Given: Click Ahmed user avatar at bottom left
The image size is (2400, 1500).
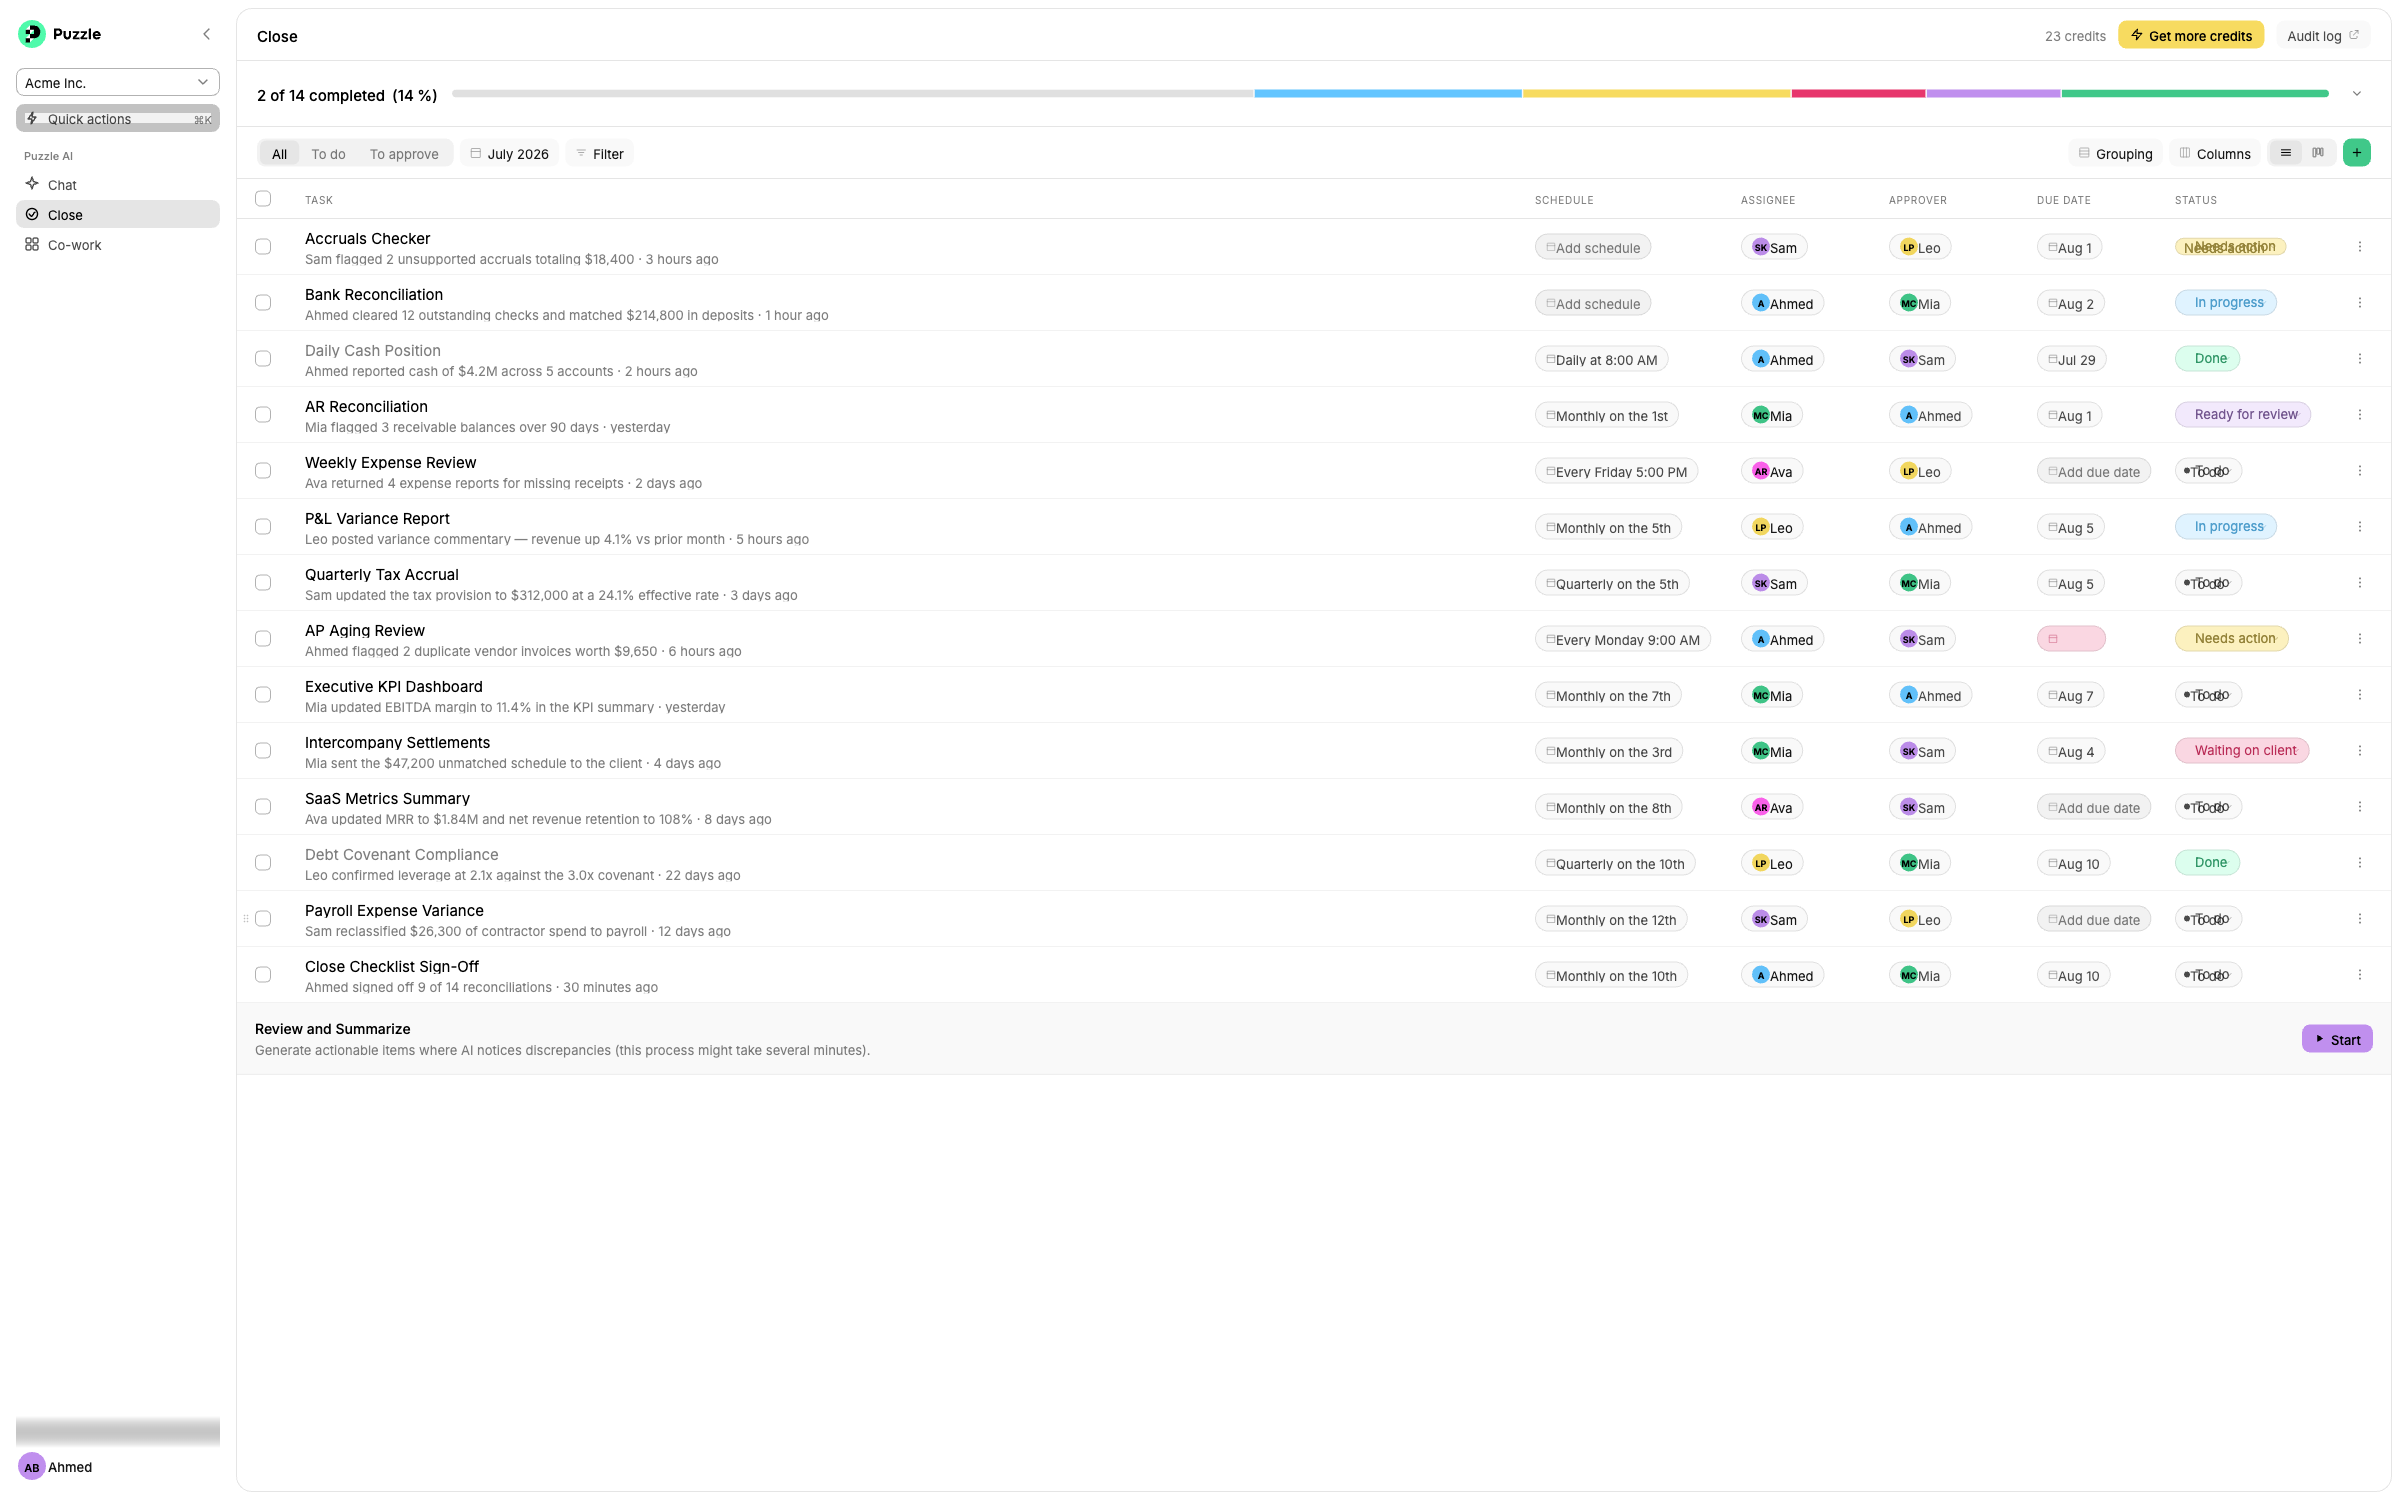Looking at the screenshot, I should click(x=32, y=1467).
